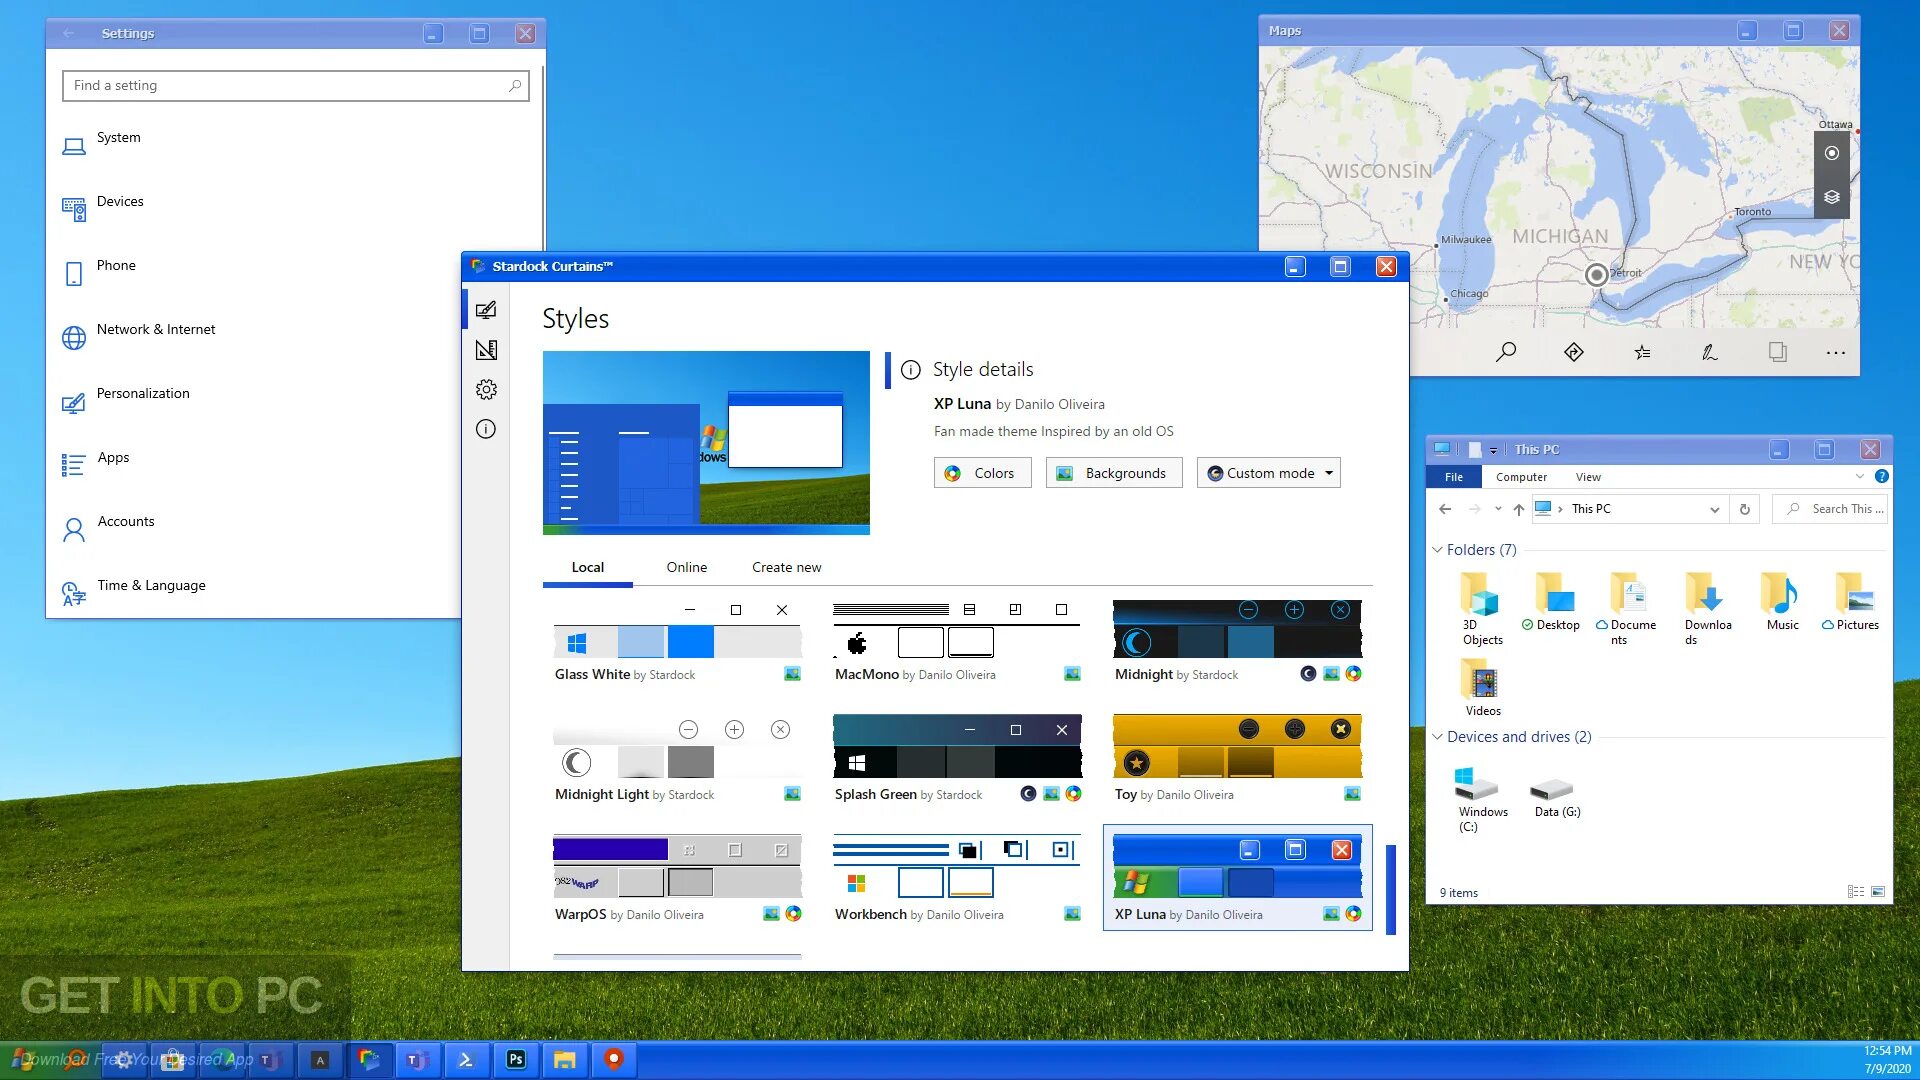Click the Local tab in Curtains styles
1920x1080 pixels.
[587, 567]
